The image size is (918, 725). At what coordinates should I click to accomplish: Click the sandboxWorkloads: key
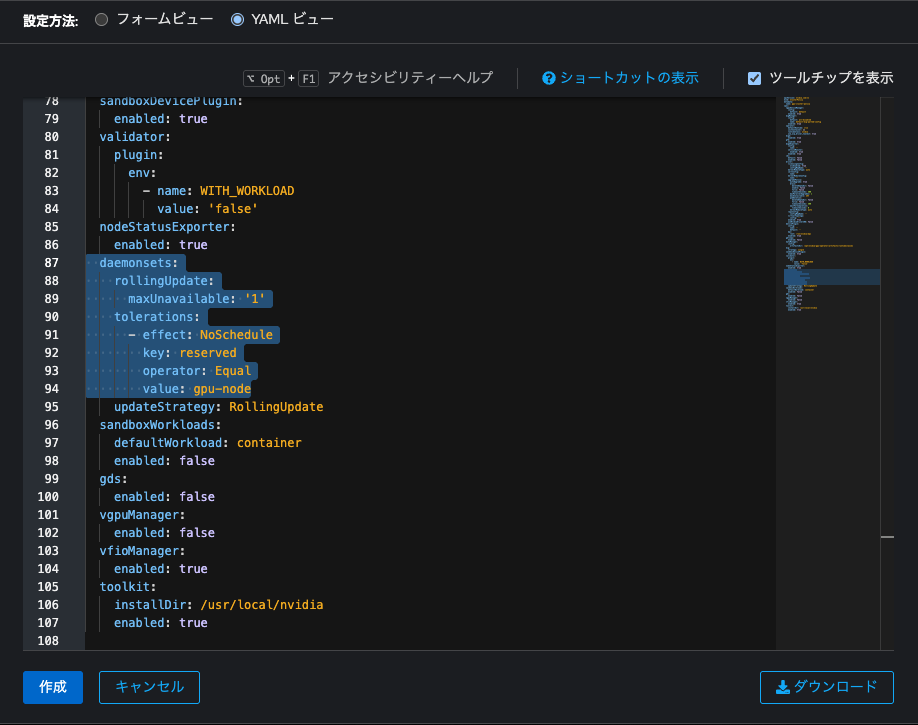click(160, 425)
